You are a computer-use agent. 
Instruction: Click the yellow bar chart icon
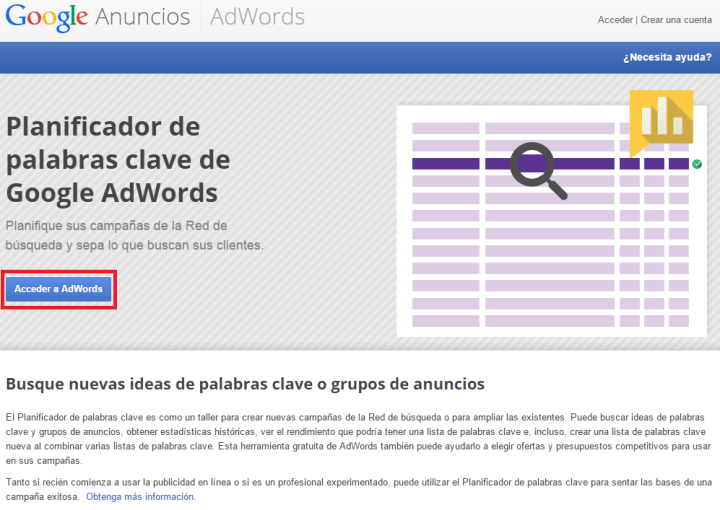[x=661, y=123]
